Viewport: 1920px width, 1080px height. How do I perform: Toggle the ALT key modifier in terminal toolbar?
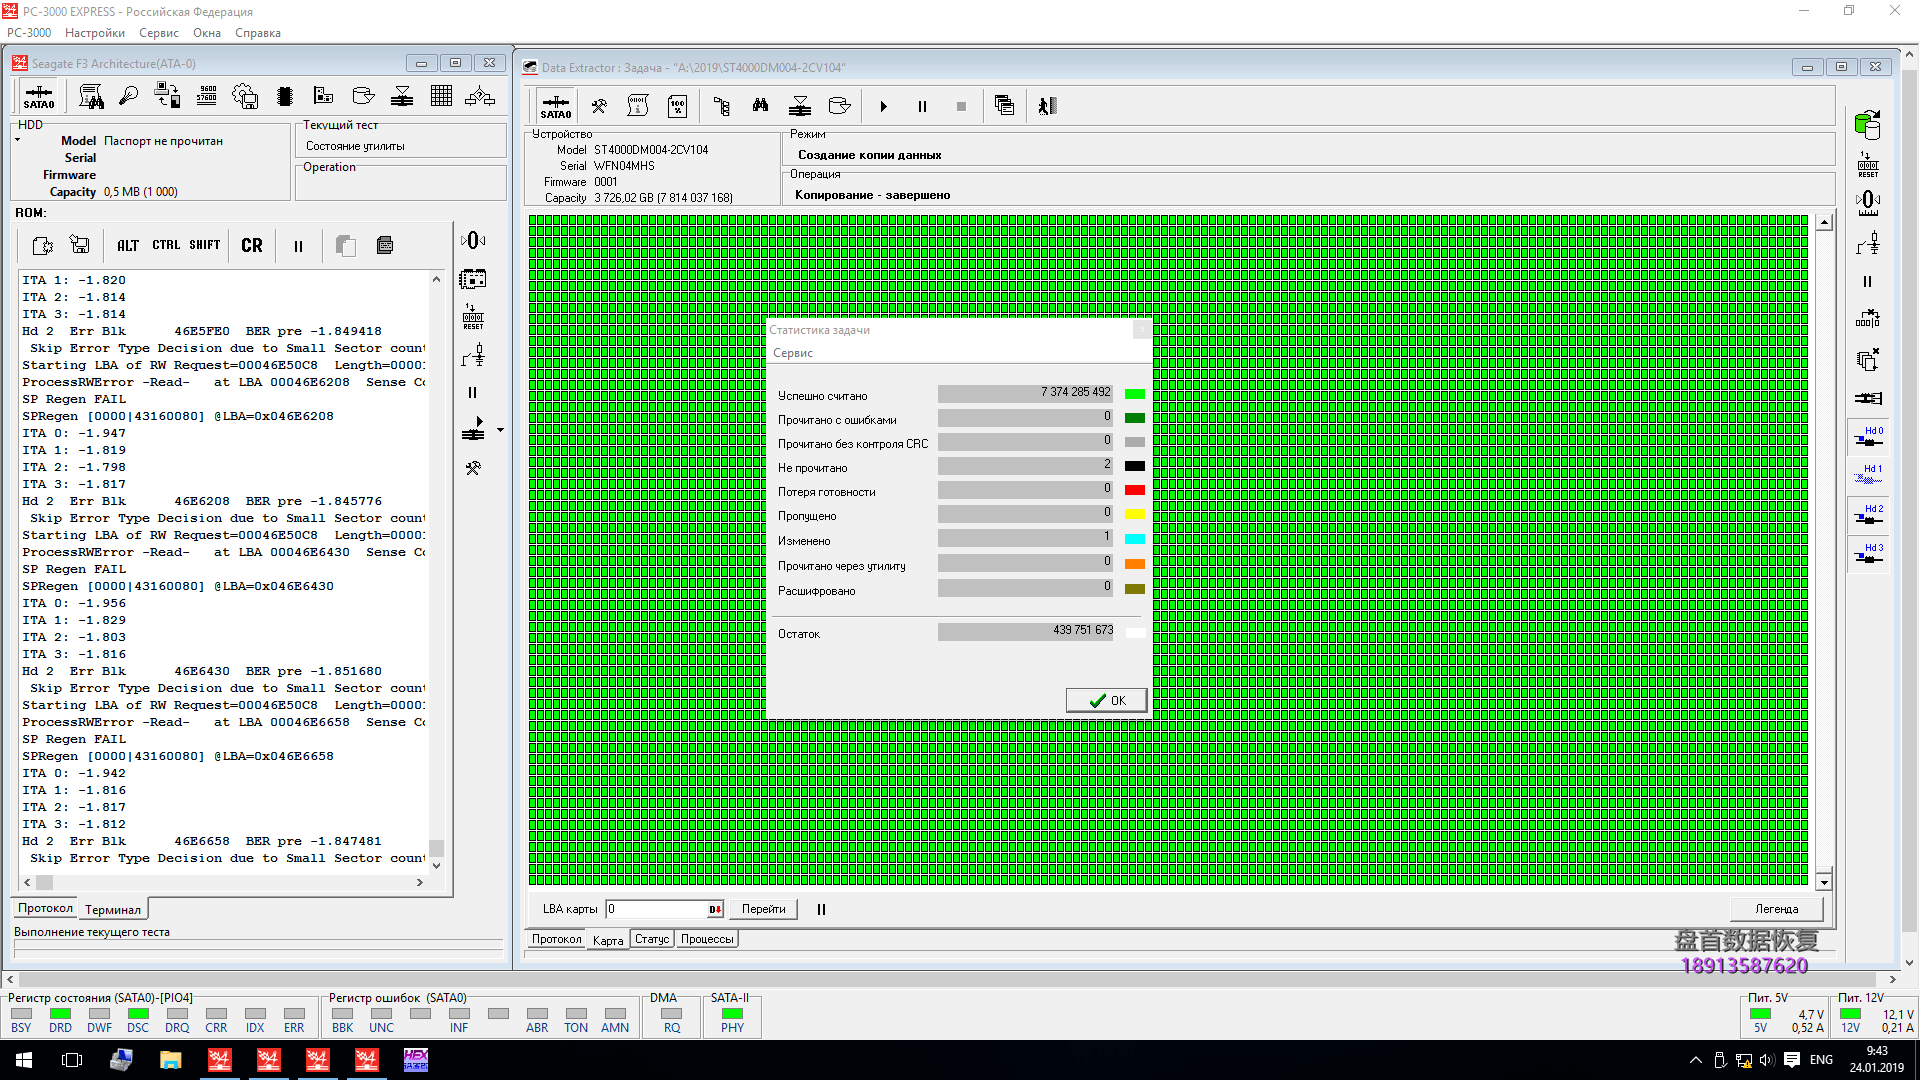click(128, 245)
